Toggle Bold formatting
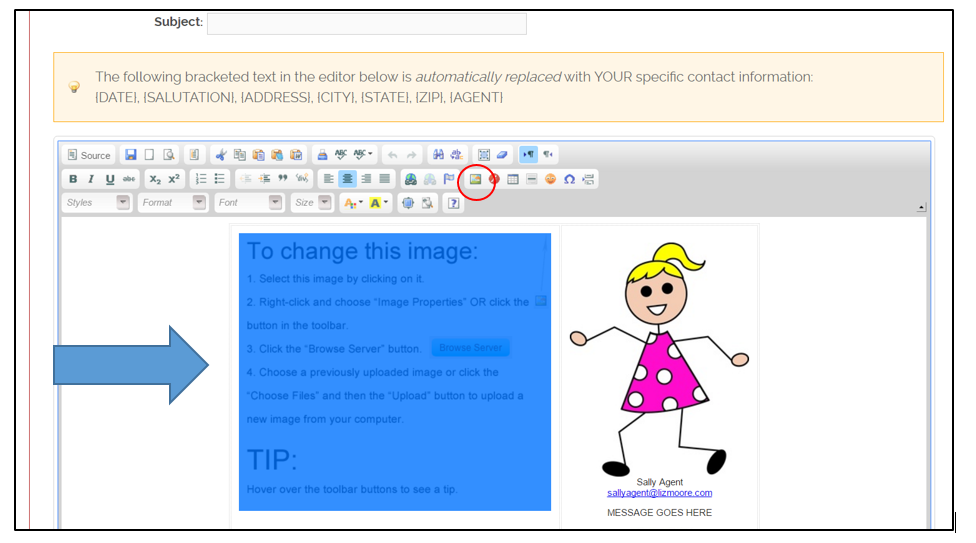Screen dimensions: 976x543 coord(73,179)
